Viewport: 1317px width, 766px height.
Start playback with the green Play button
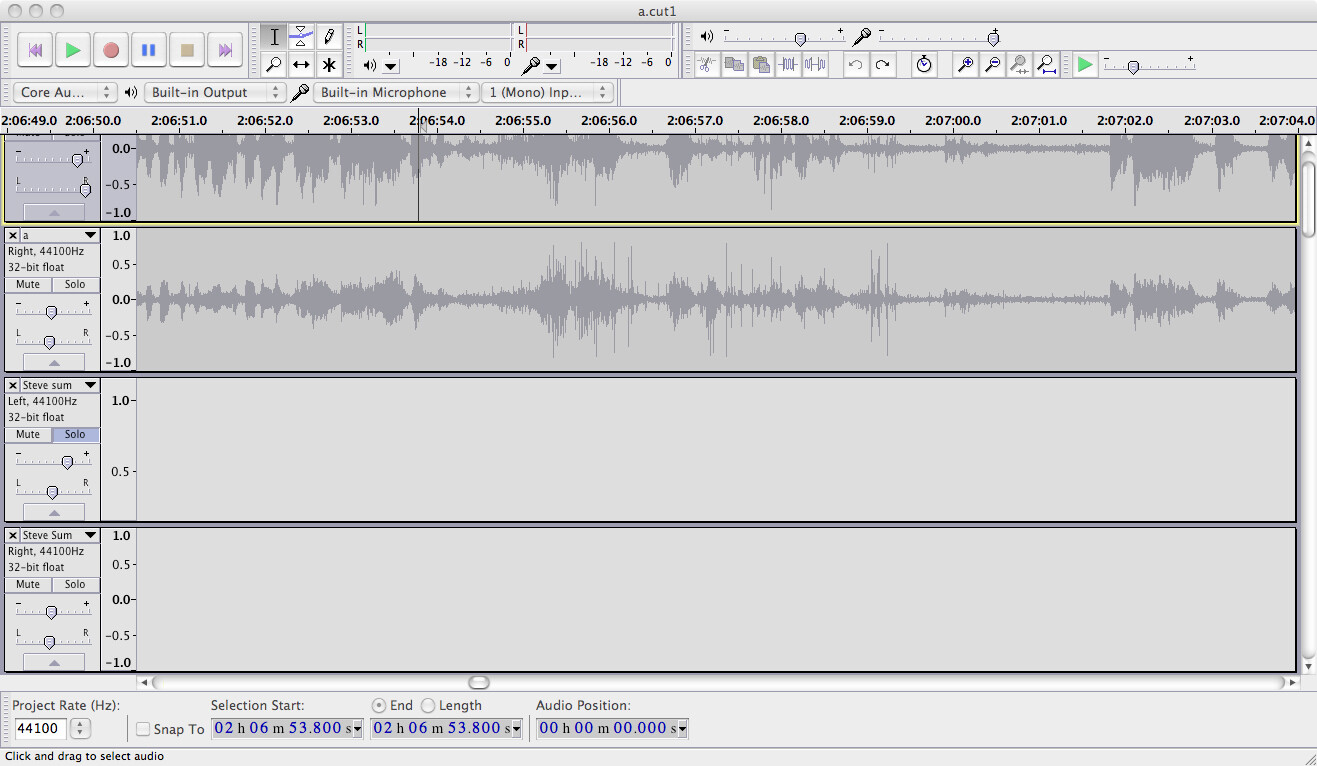(x=73, y=49)
